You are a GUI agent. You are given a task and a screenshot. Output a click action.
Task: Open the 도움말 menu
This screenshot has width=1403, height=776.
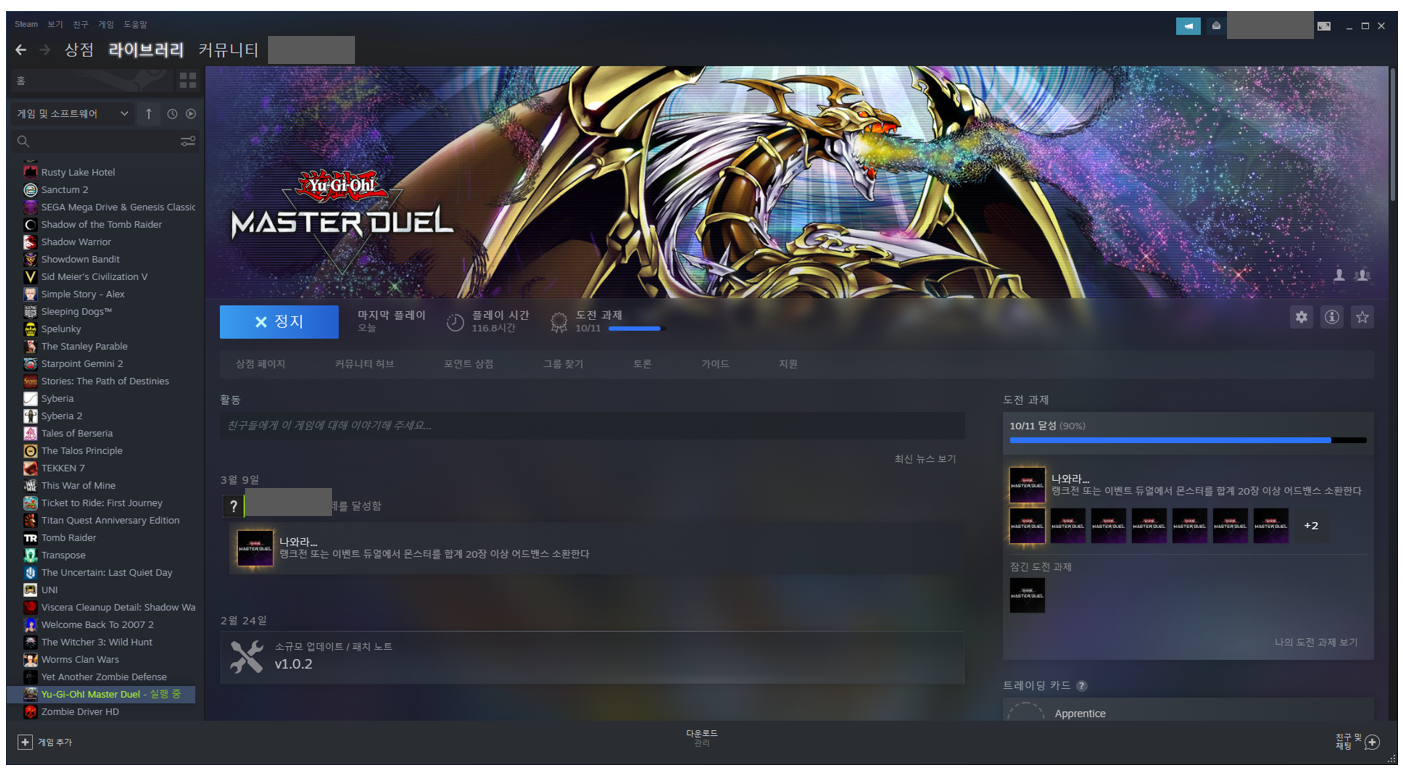[135, 24]
